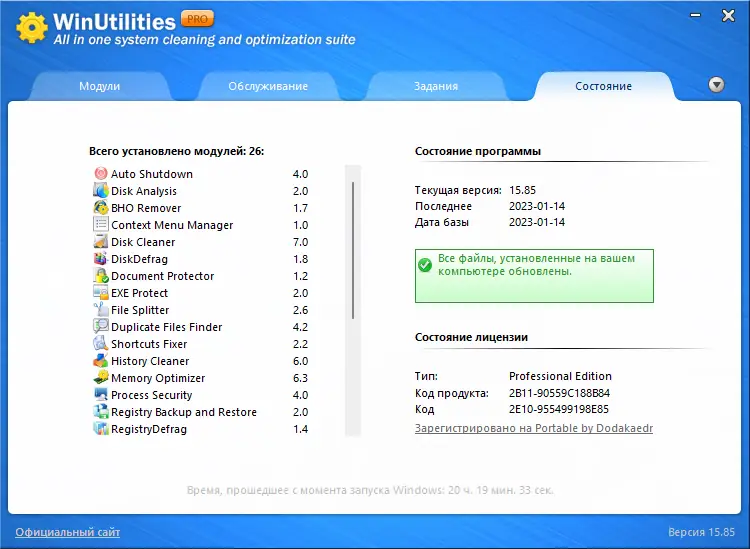750x549 pixels.
Task: Click the BHO Remover module icon
Action: (100, 208)
